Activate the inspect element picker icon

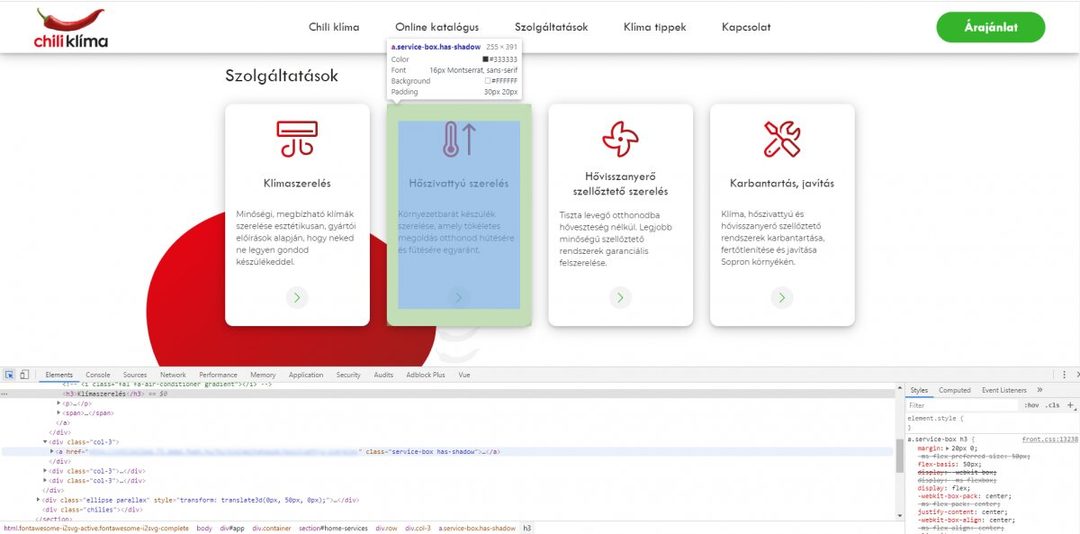(10, 375)
